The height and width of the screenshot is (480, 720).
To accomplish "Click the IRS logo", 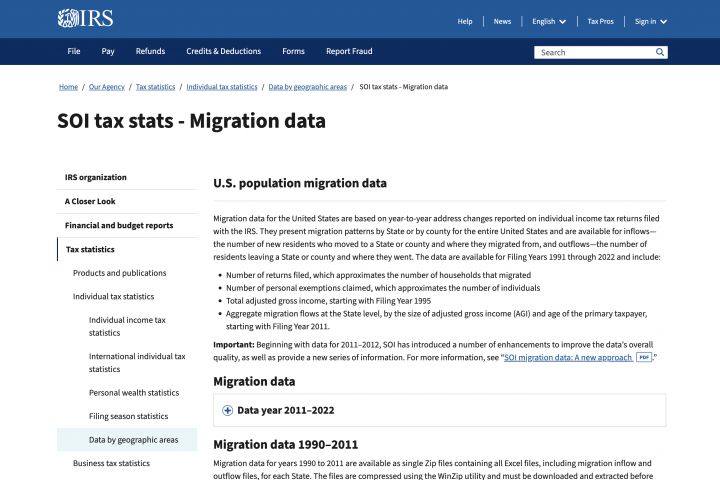I will click(85, 18).
